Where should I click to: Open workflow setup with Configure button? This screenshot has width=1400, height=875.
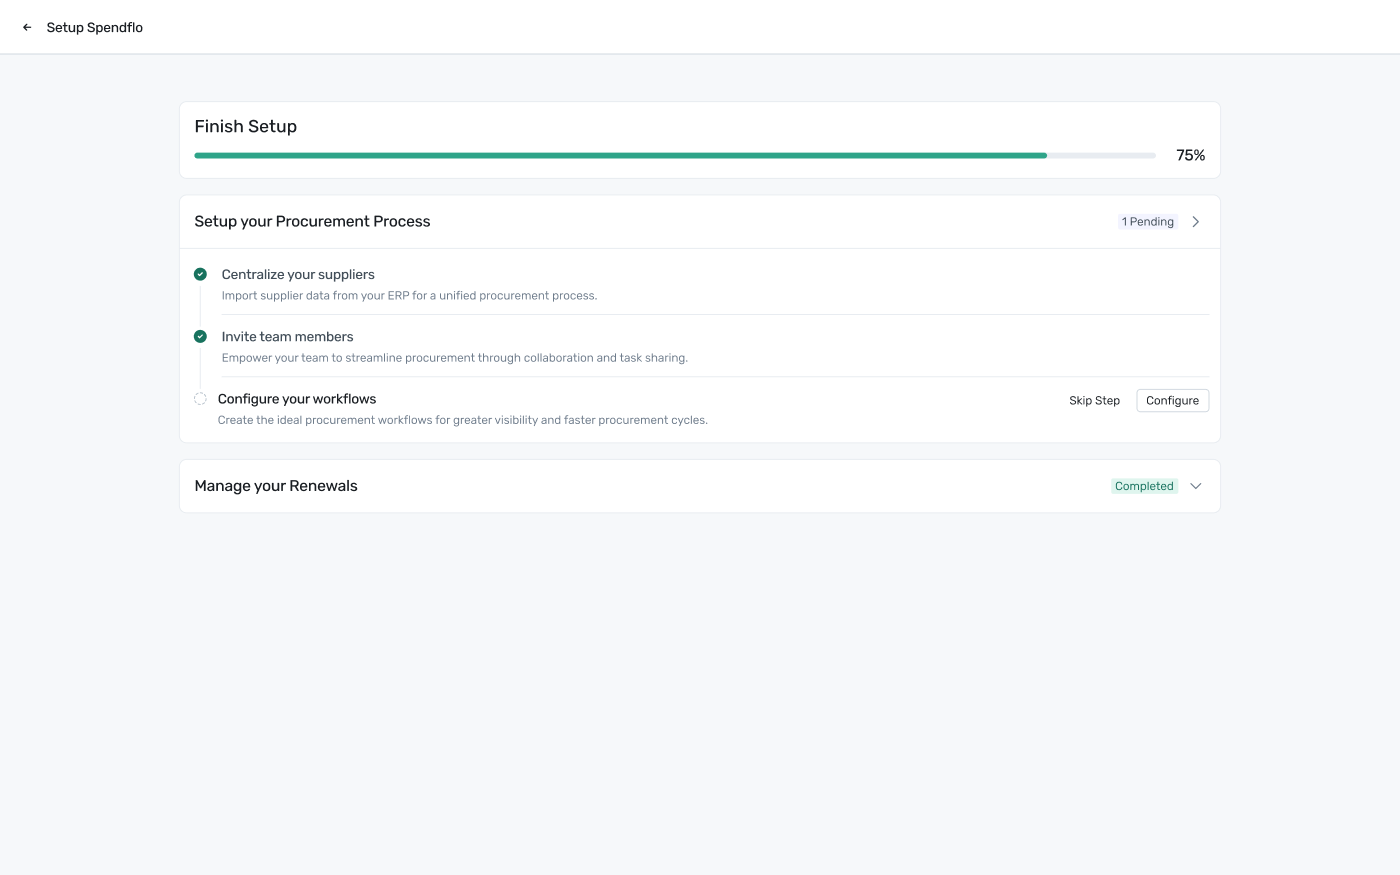coord(1172,401)
